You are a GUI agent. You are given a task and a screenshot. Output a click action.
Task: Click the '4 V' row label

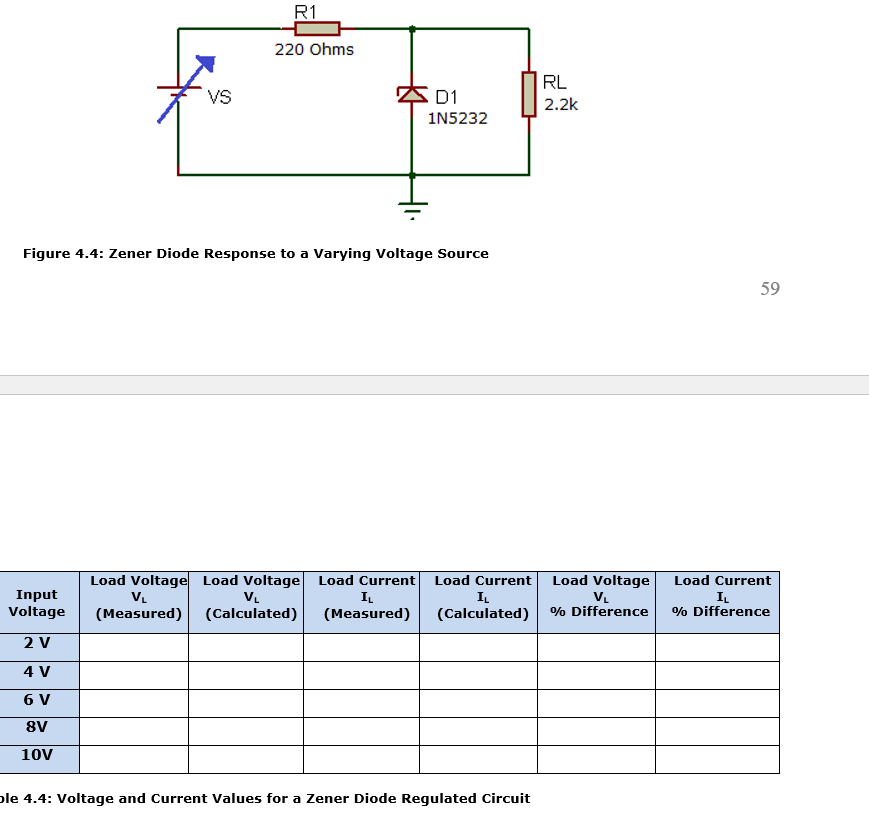point(37,672)
